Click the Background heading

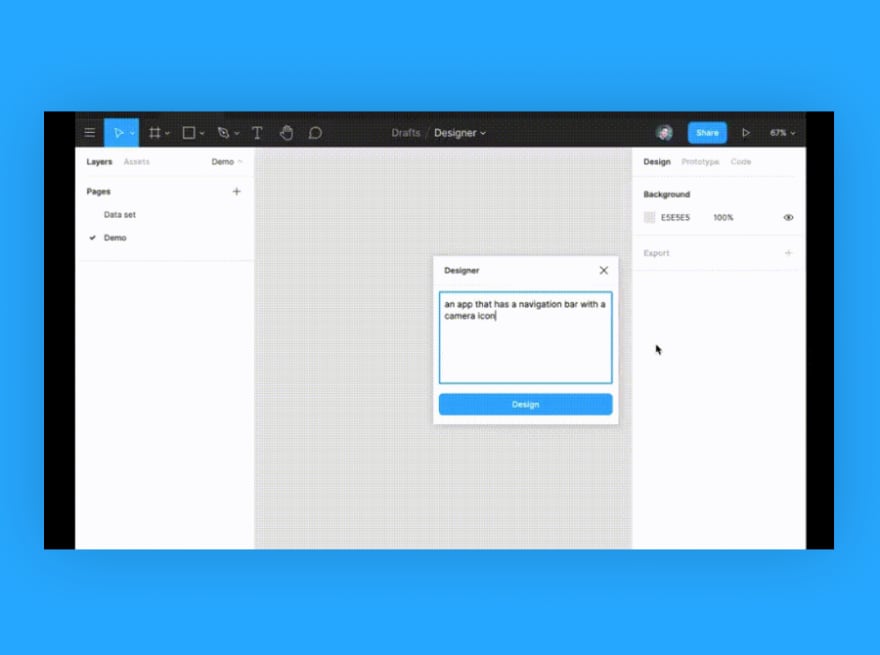point(667,194)
